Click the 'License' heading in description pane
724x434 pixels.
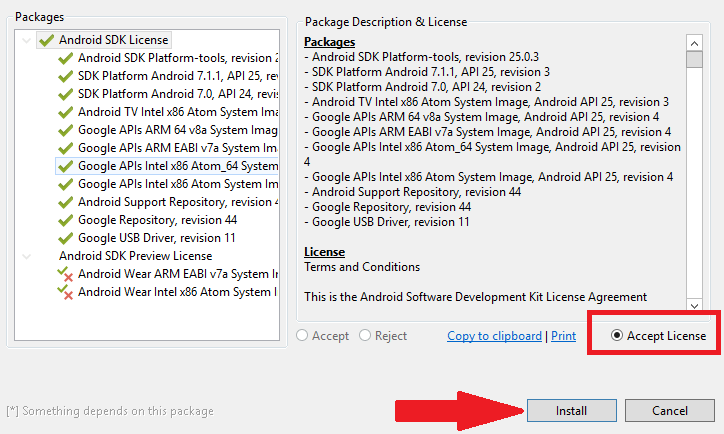click(x=324, y=252)
